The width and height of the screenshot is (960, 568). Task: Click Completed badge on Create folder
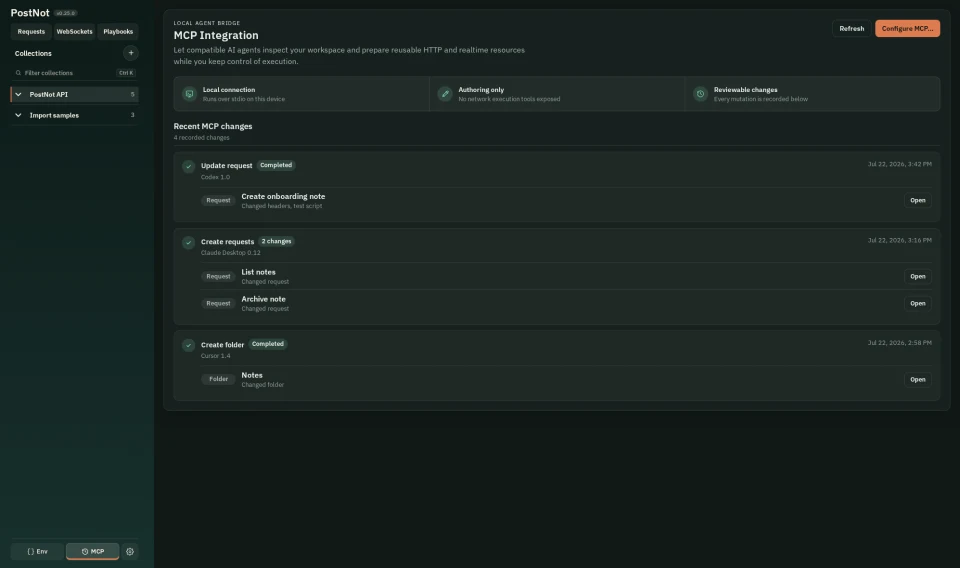click(x=268, y=344)
